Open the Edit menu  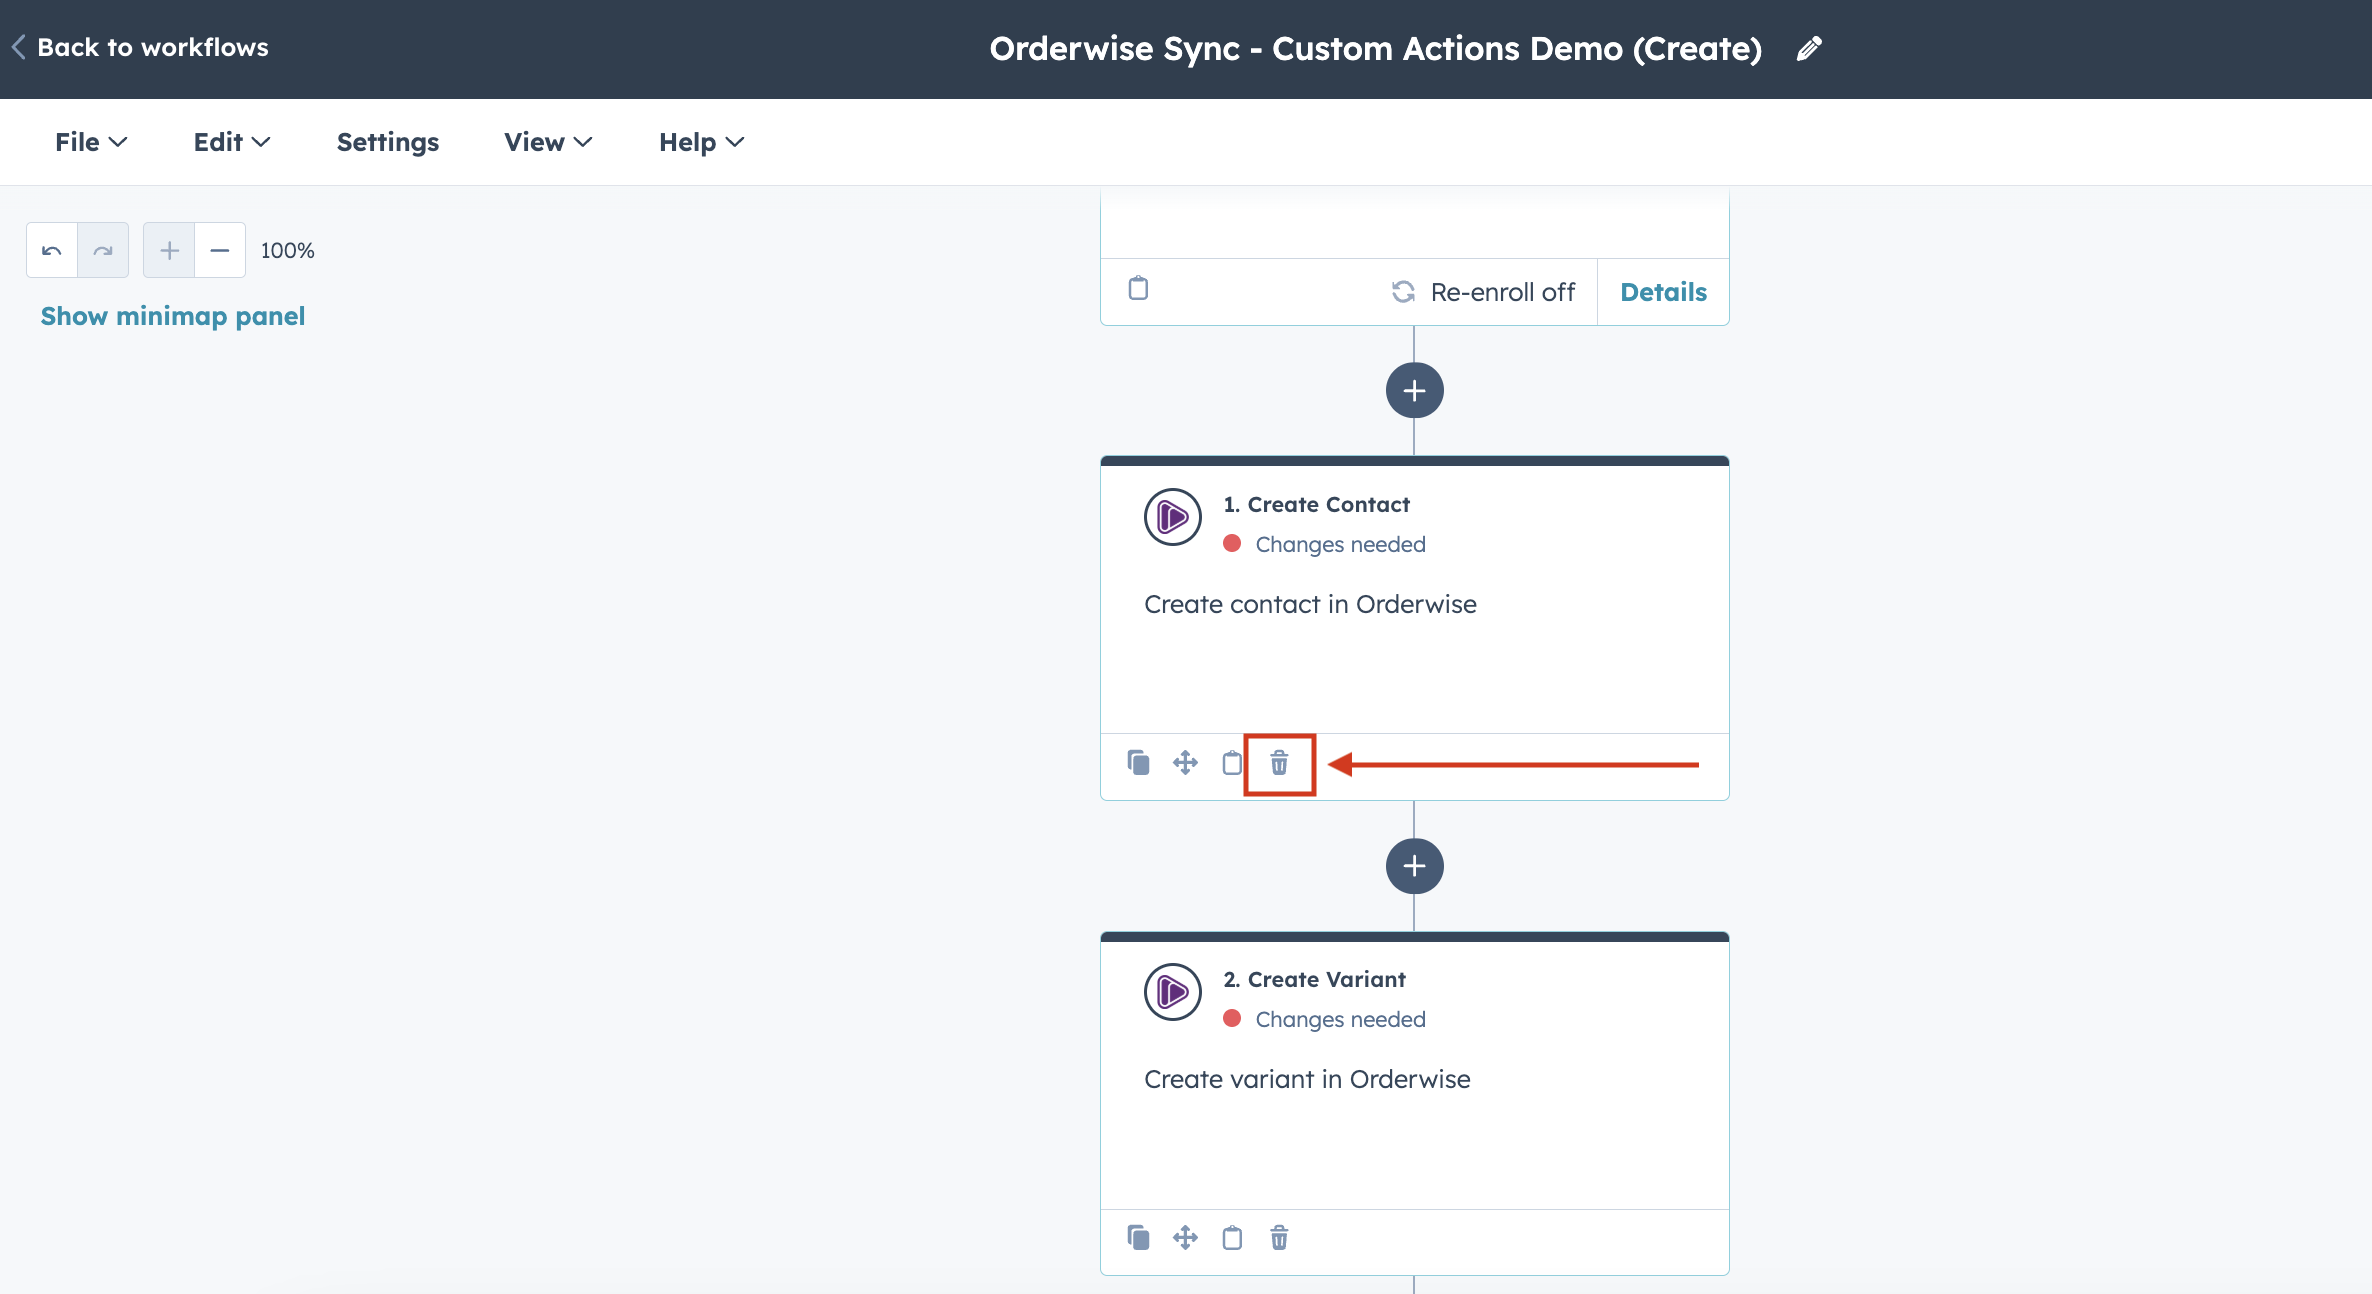(x=232, y=142)
